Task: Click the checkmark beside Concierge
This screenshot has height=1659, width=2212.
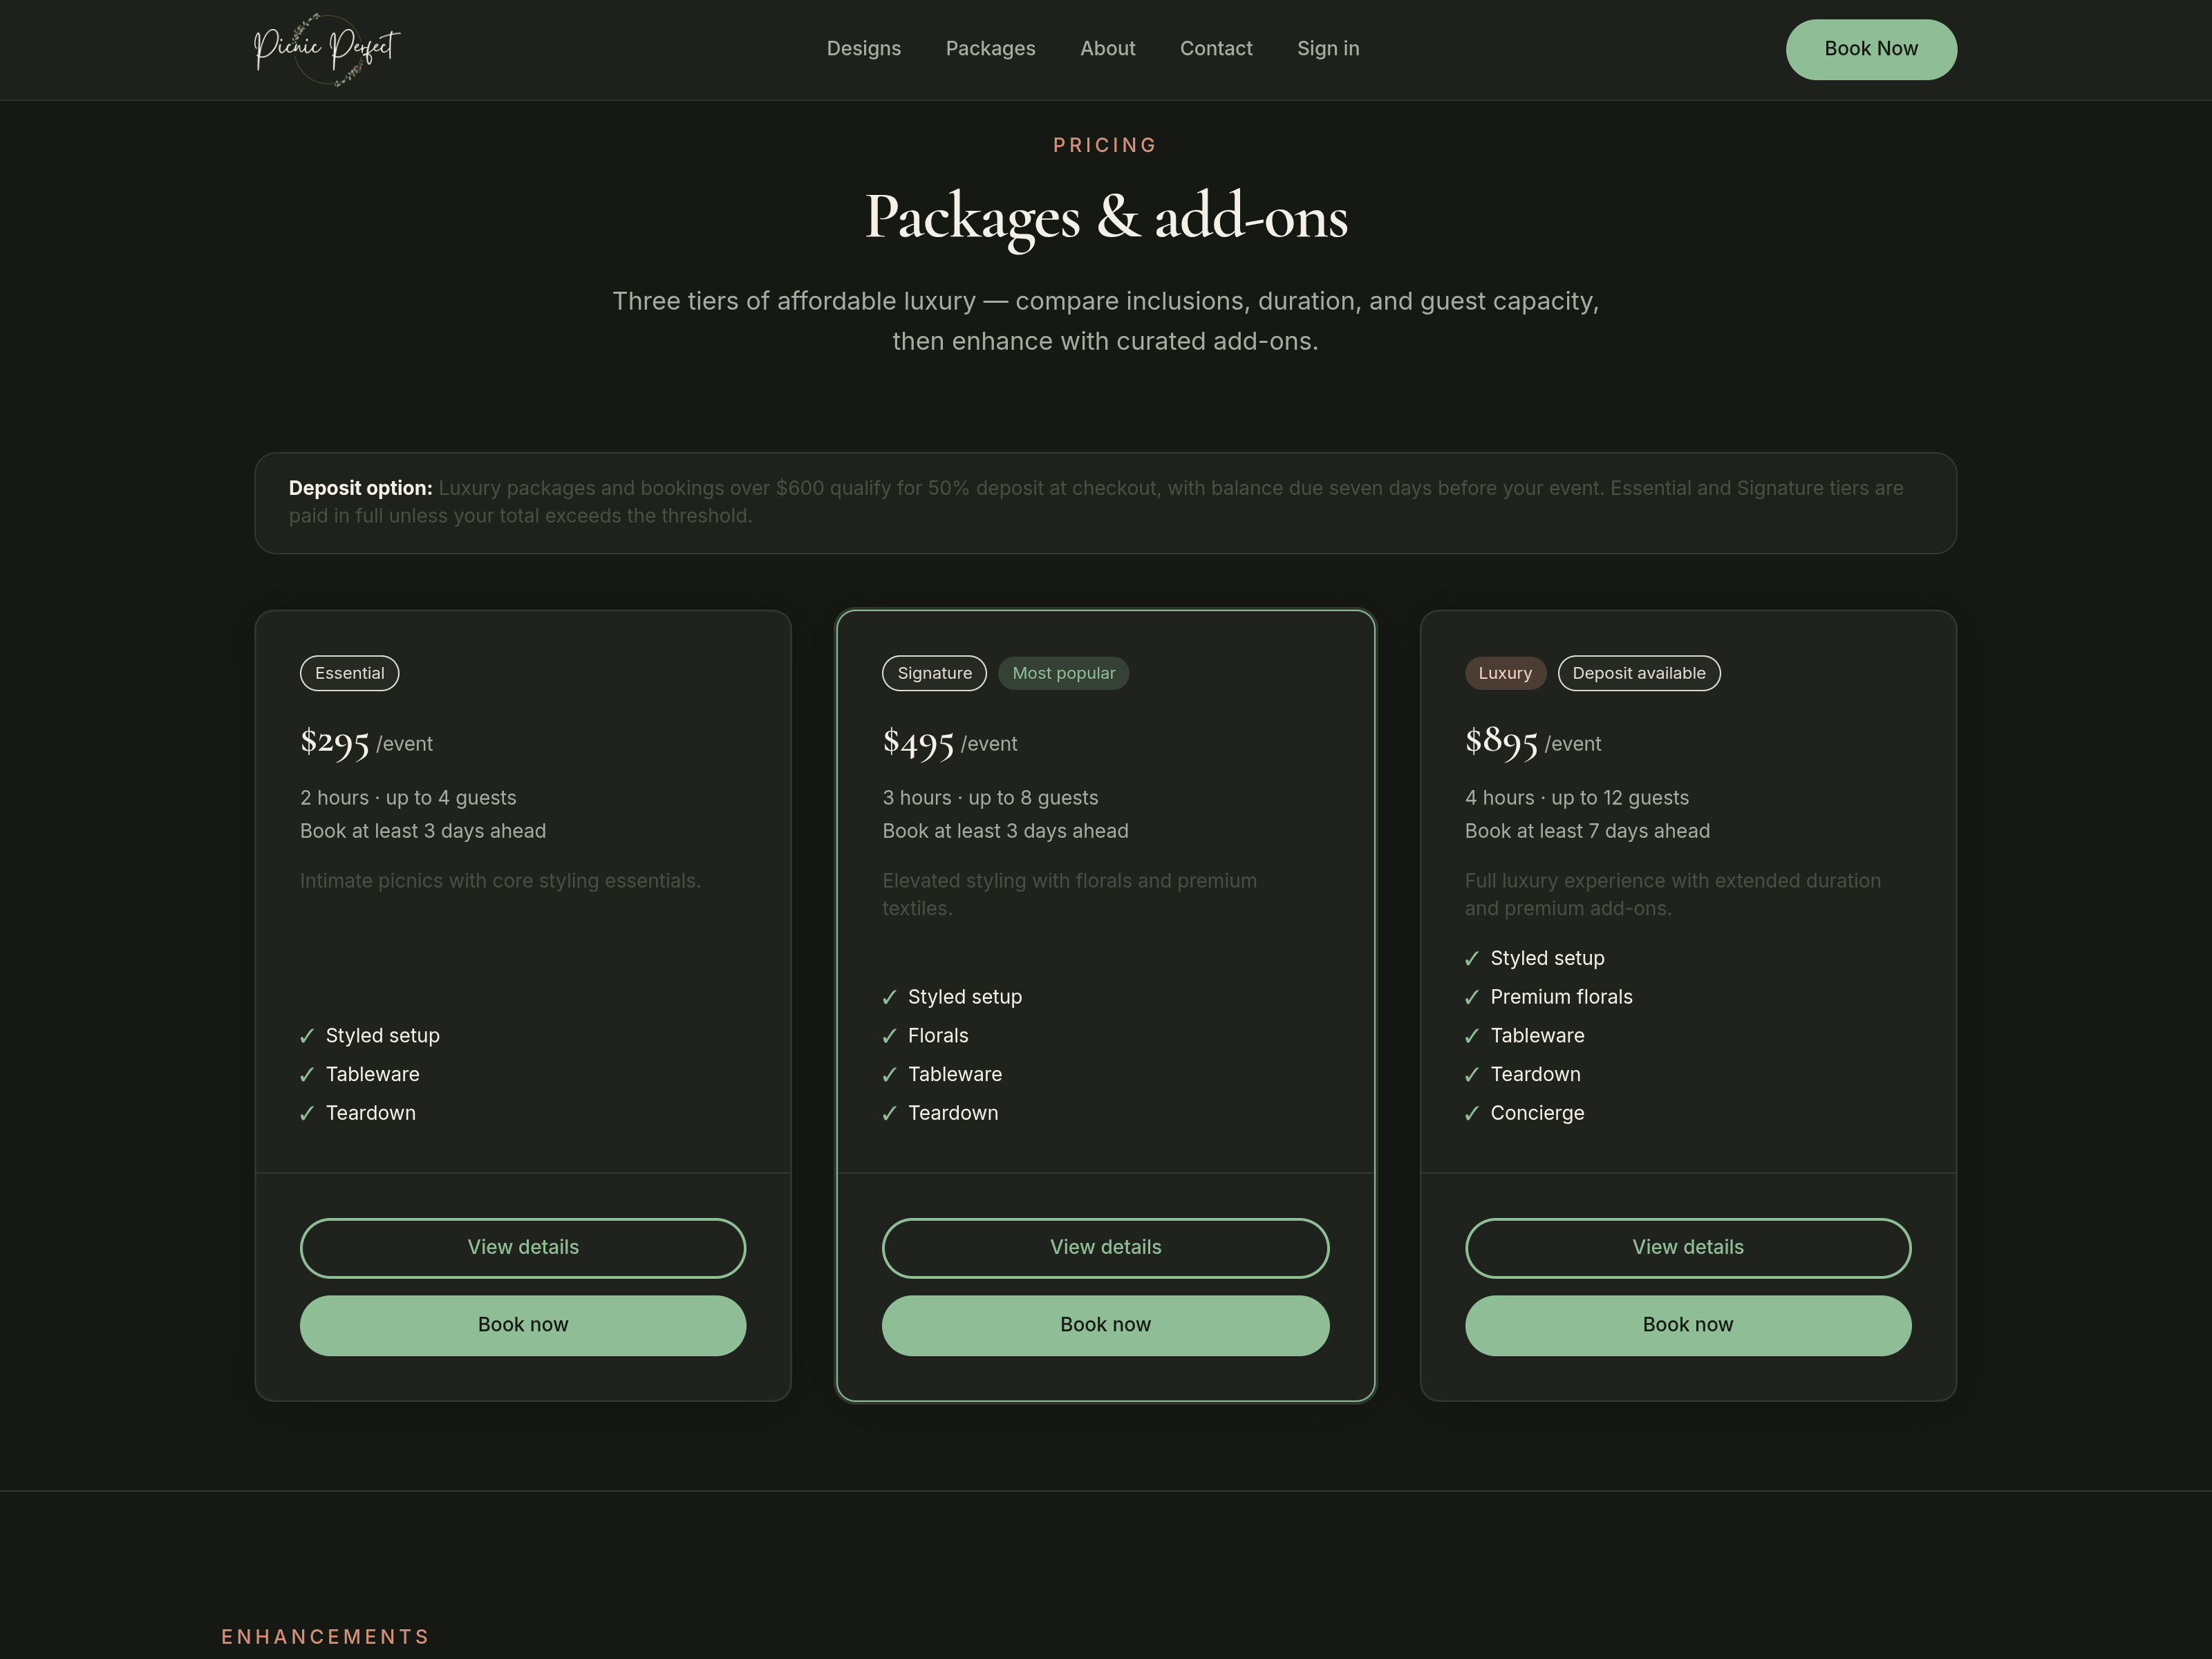Action: coord(1471,1114)
